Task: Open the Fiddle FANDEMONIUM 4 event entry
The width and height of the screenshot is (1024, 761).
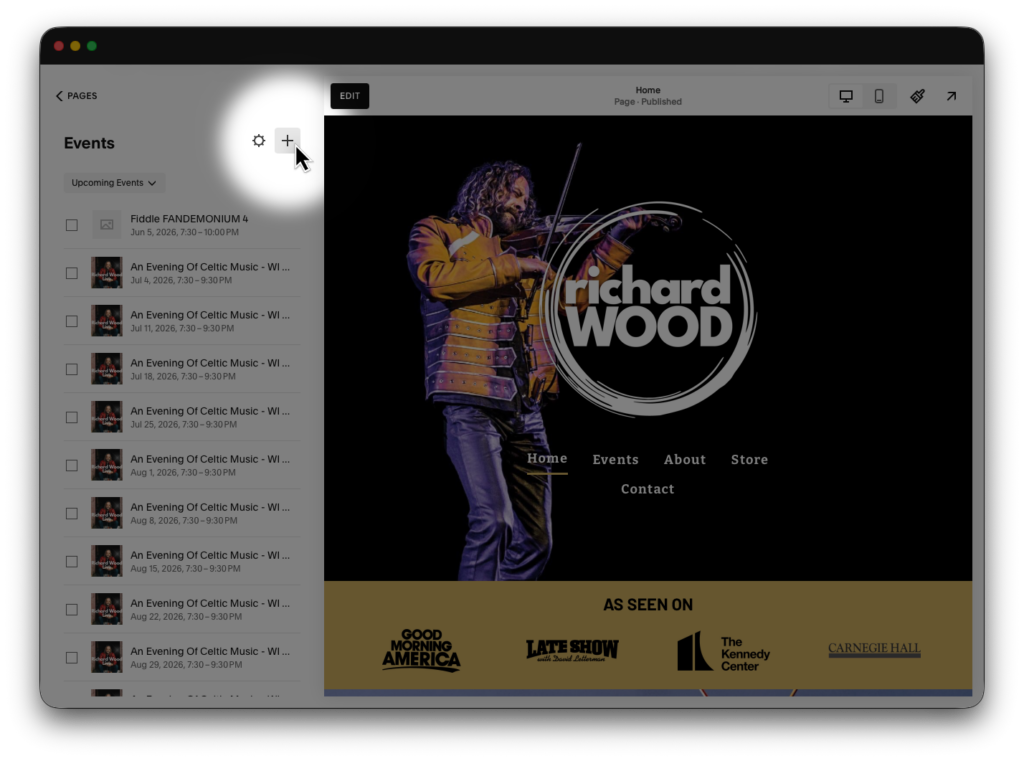Action: coord(189,219)
